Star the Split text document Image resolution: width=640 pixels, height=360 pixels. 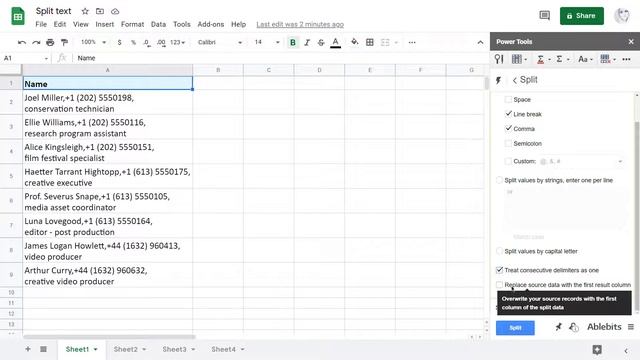pyautogui.click(x=85, y=11)
